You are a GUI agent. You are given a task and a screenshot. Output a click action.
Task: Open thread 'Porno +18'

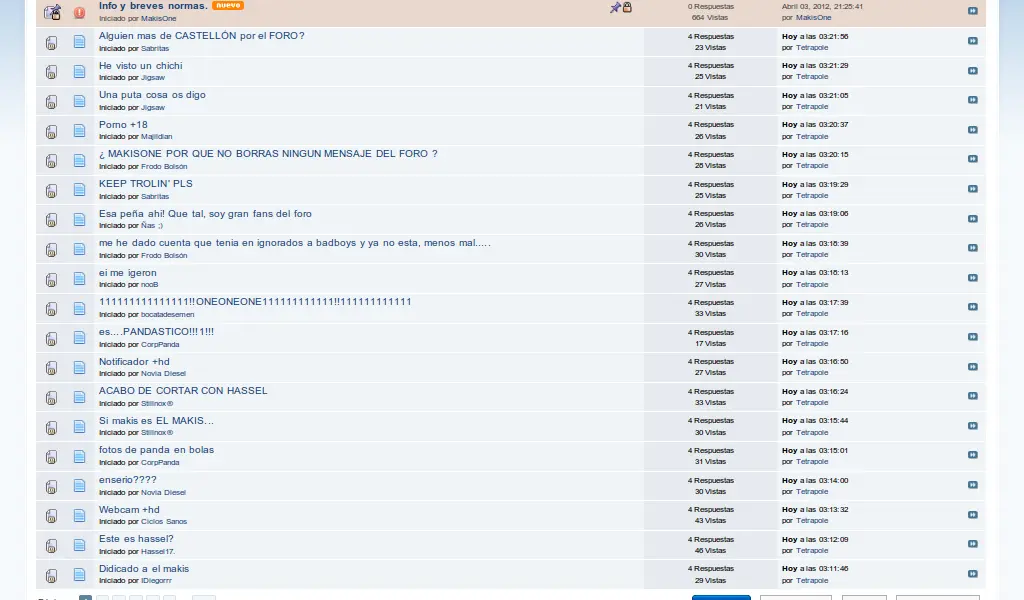coord(123,125)
